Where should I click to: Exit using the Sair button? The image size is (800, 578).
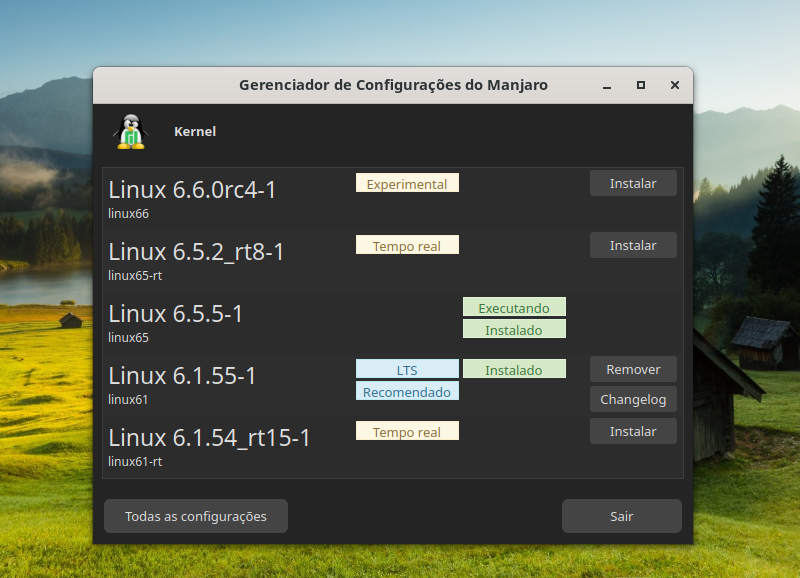[x=621, y=516]
